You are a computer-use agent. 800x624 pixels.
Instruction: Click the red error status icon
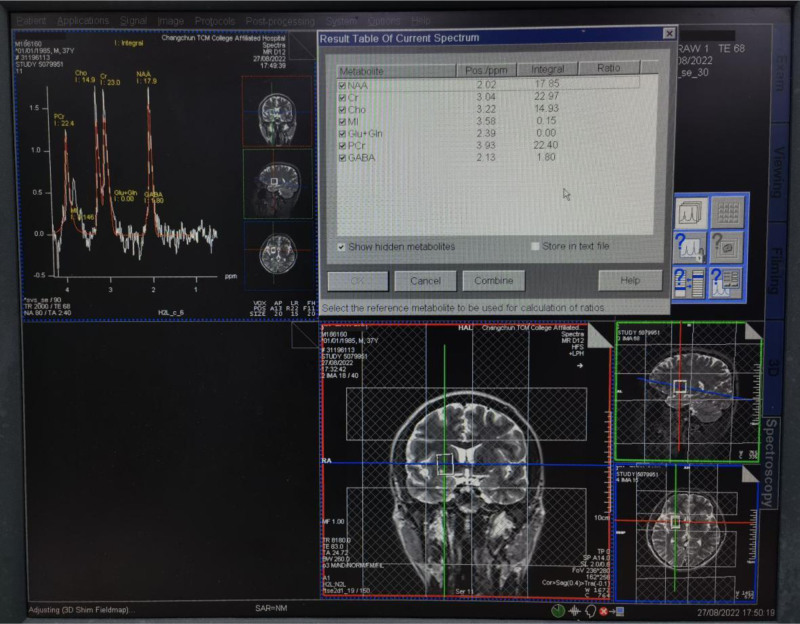pyautogui.click(x=604, y=611)
